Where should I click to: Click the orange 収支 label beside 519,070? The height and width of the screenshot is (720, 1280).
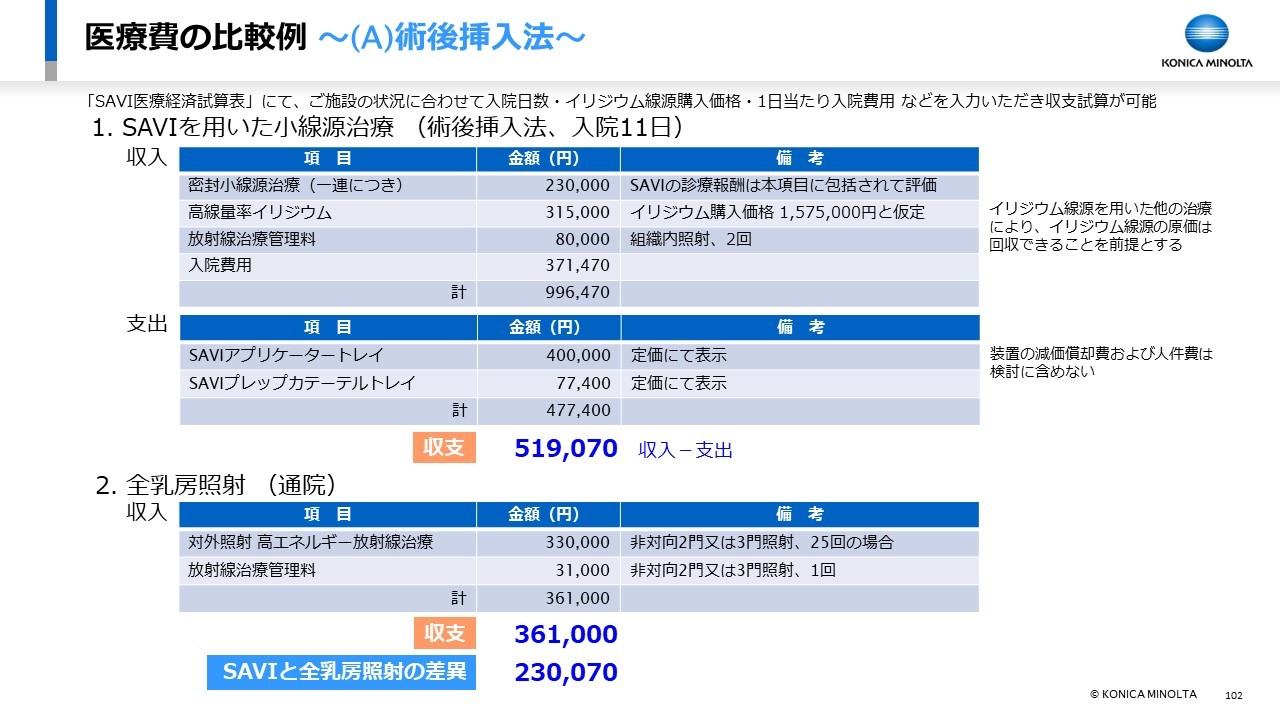(445, 448)
